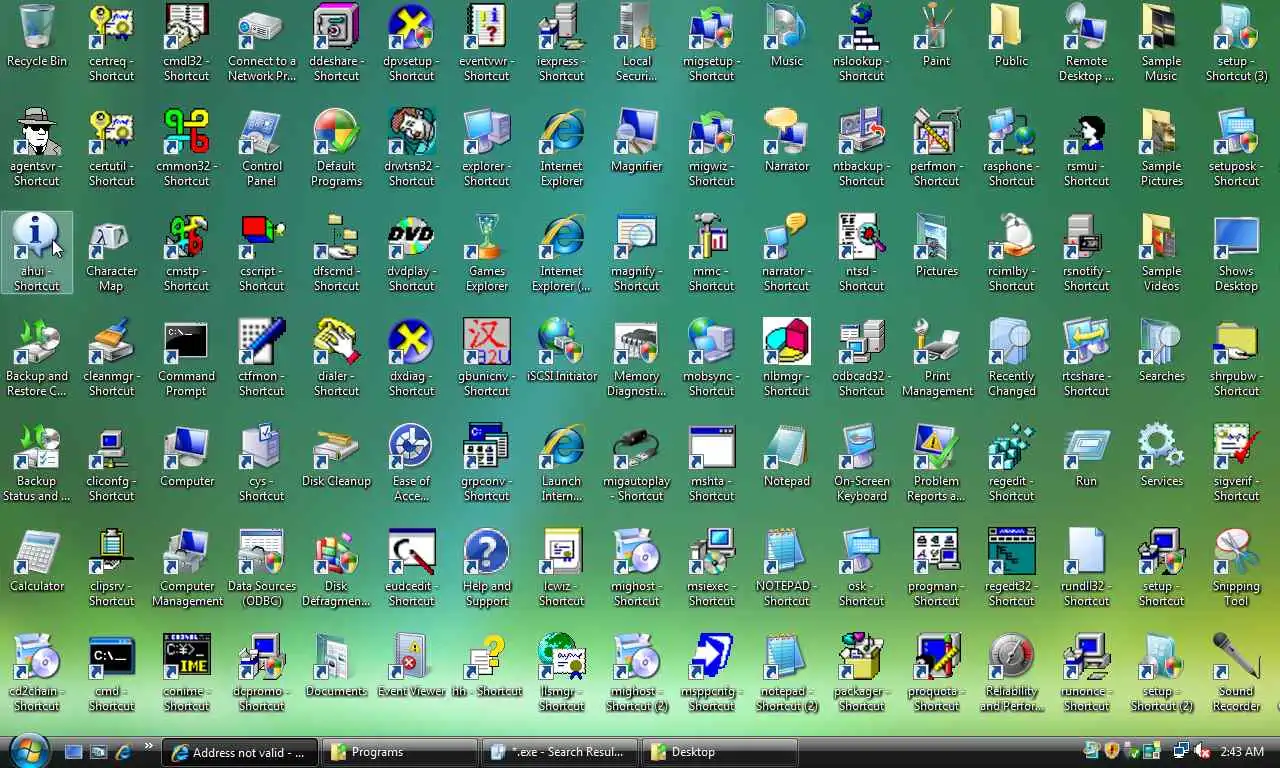Click the Disk Cleanup icon
Viewport: 1280px width, 768px height.
(337, 456)
